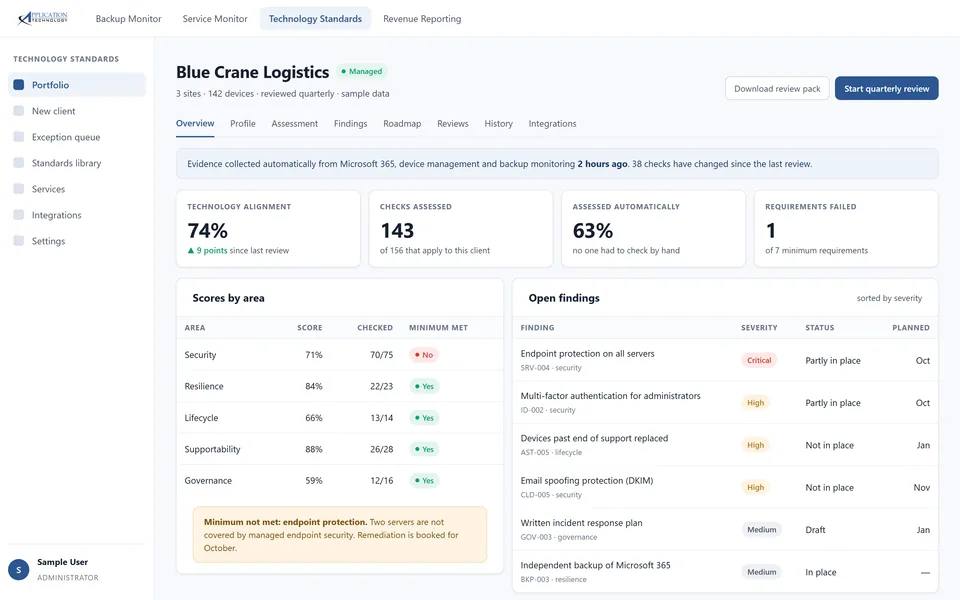Select the Governance area row
The width and height of the screenshot is (960, 600).
pos(340,481)
